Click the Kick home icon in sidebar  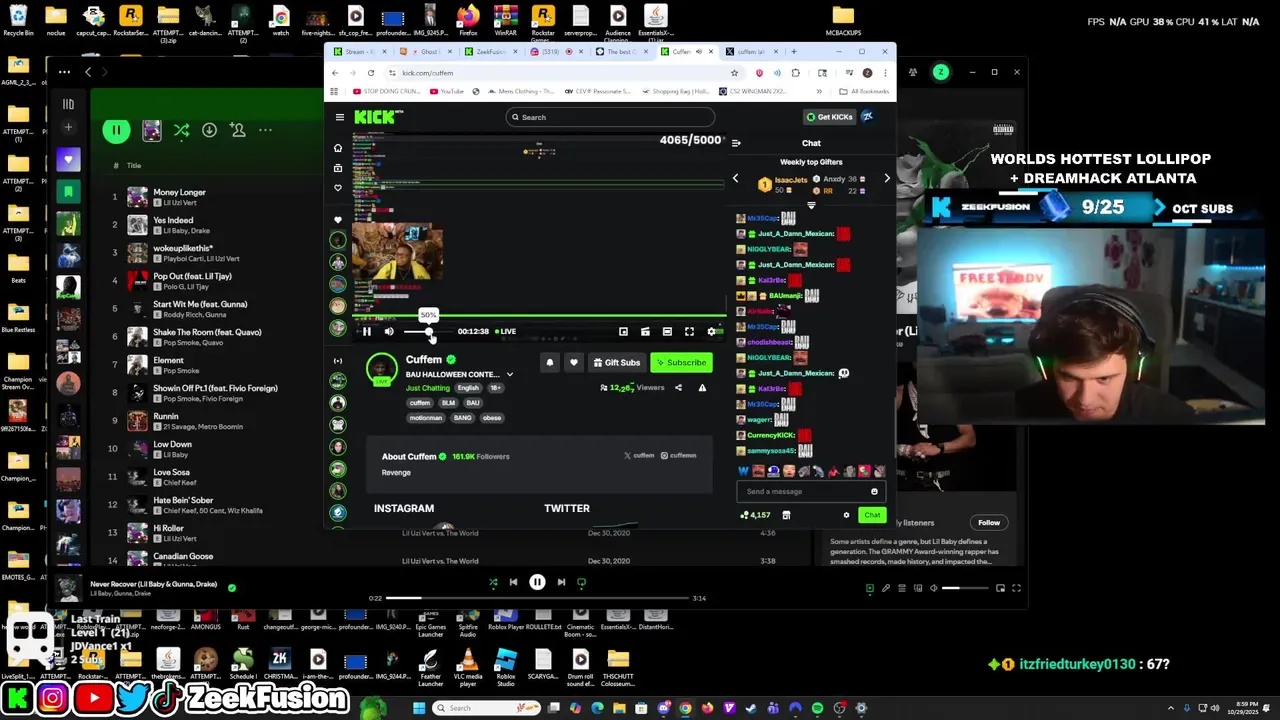(x=338, y=148)
